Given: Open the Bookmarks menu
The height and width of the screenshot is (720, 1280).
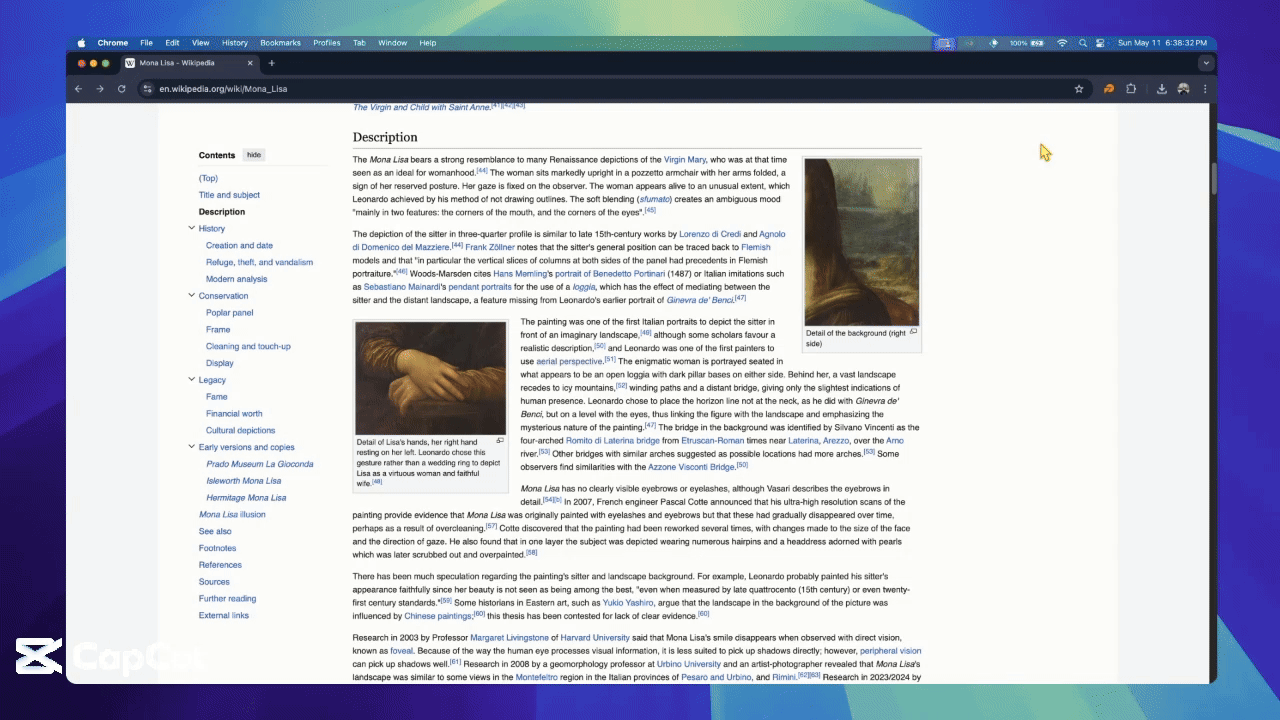Looking at the screenshot, I should pos(280,43).
